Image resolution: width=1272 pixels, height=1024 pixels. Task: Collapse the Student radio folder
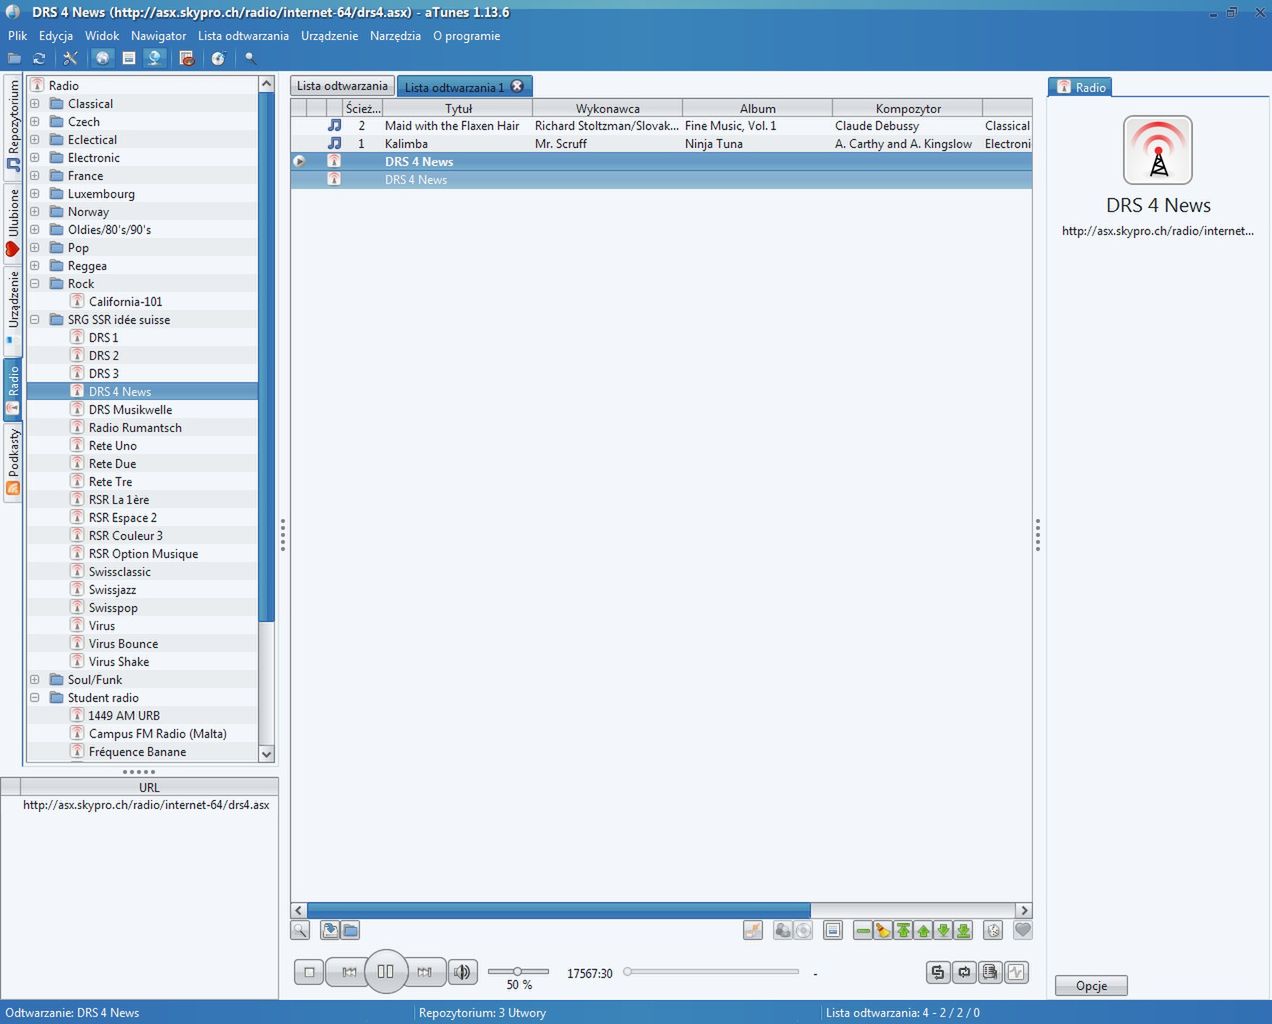tap(35, 698)
